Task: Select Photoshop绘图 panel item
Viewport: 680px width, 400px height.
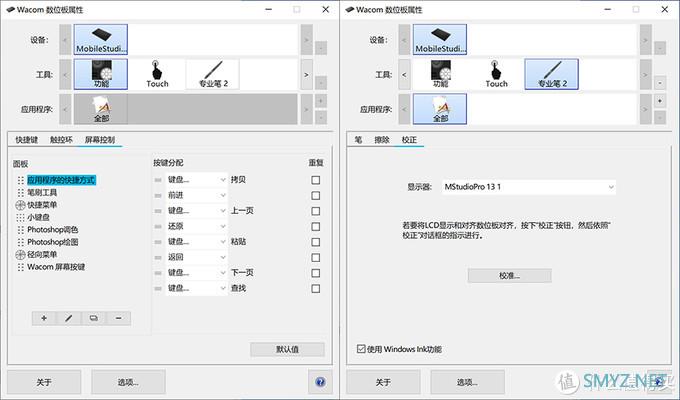Action: (x=52, y=242)
